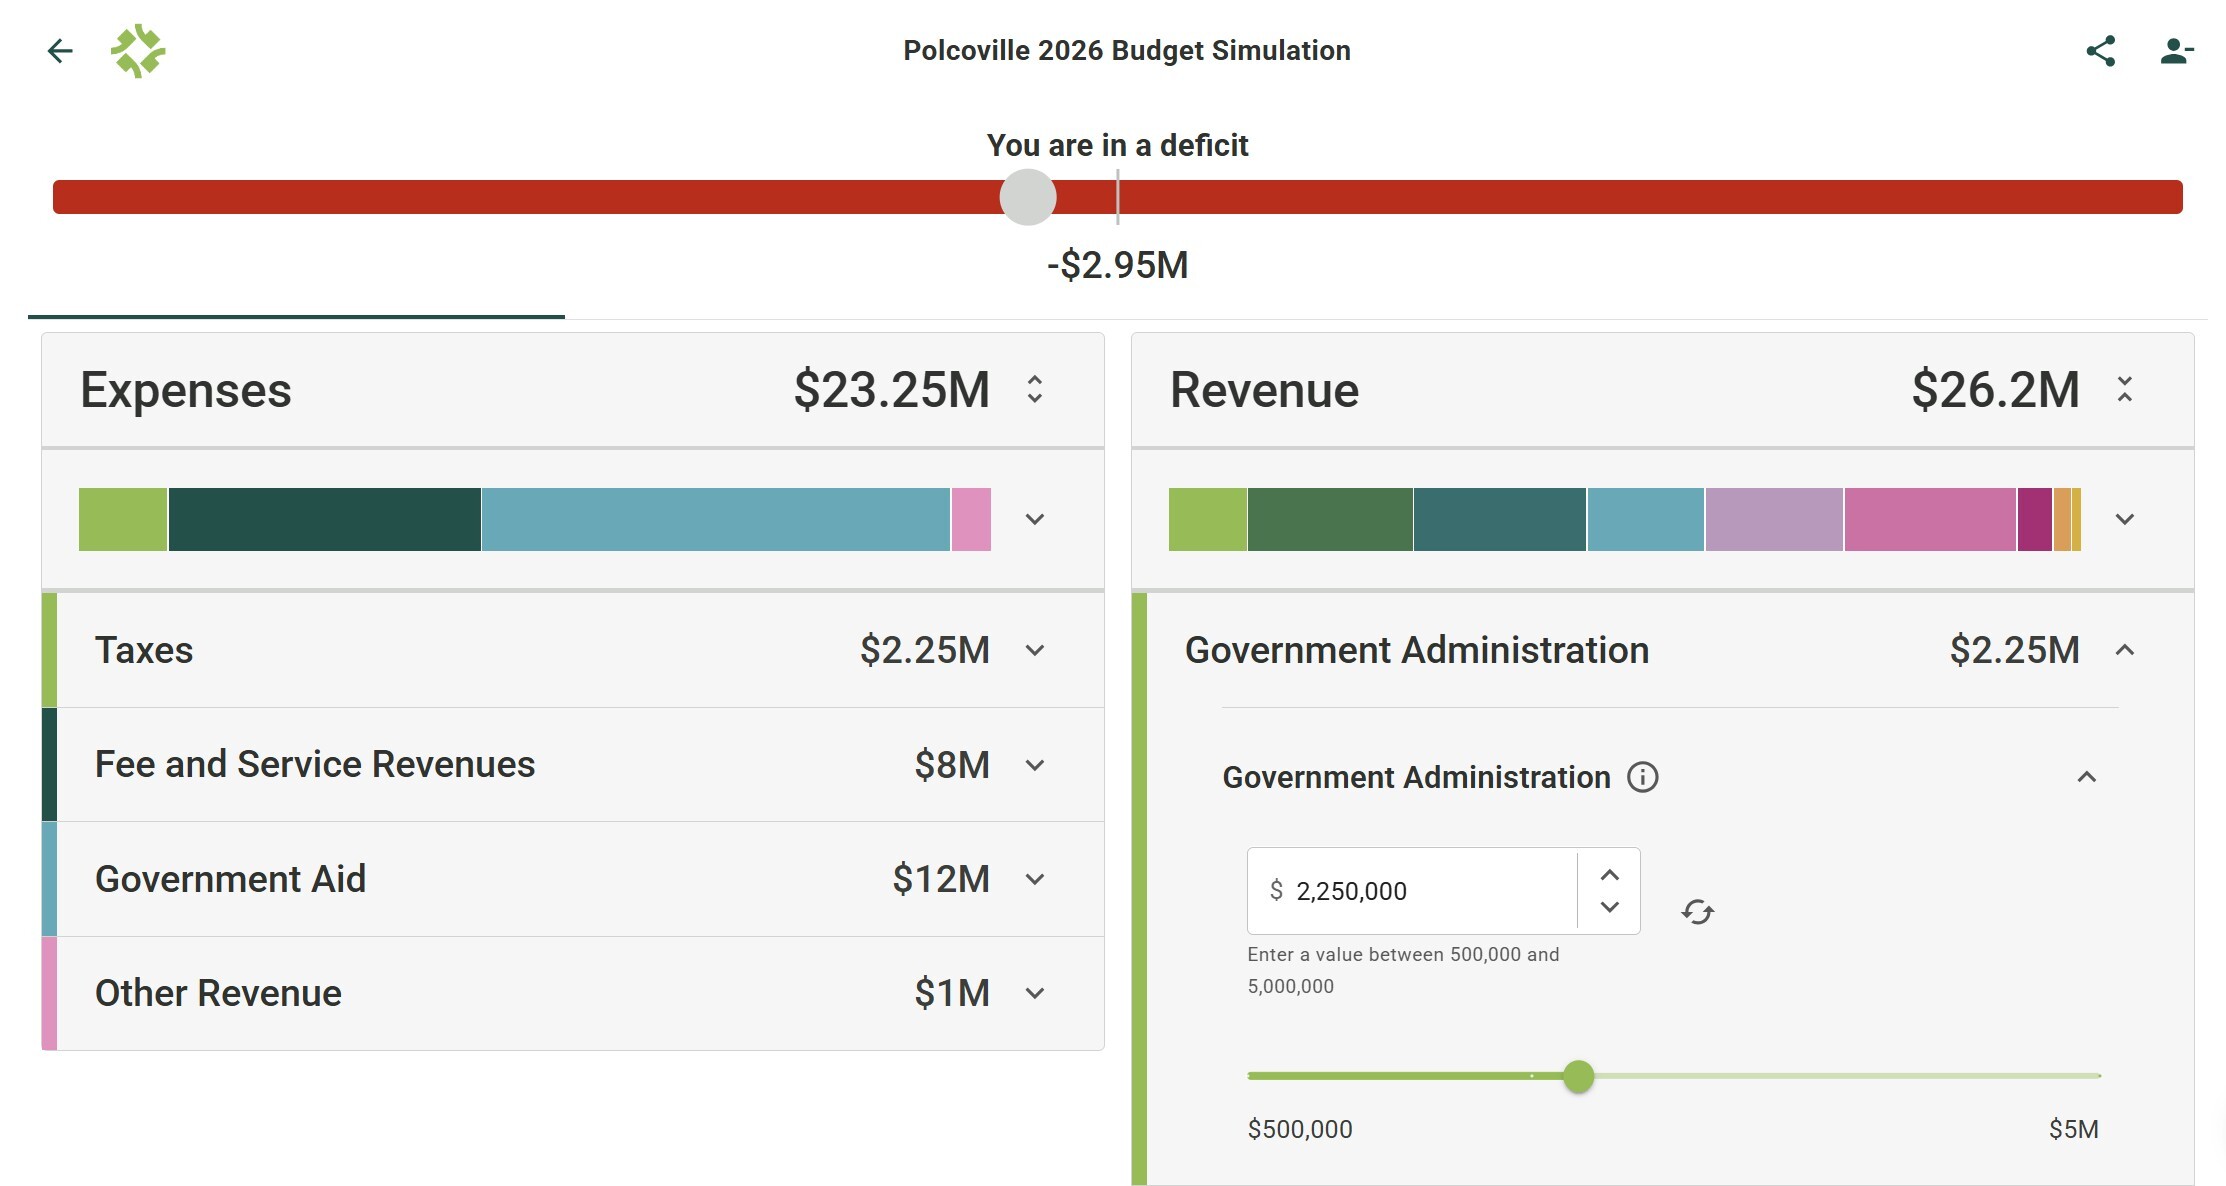Click the $1M Other Revenue amount

click(x=952, y=993)
